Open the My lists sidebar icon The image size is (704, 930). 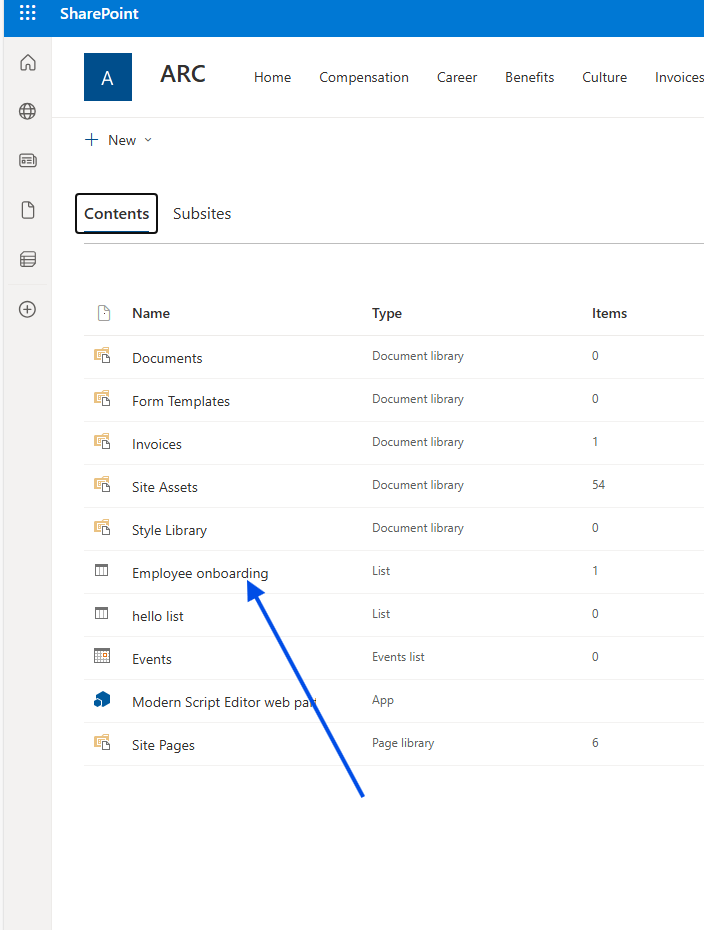(x=28, y=260)
